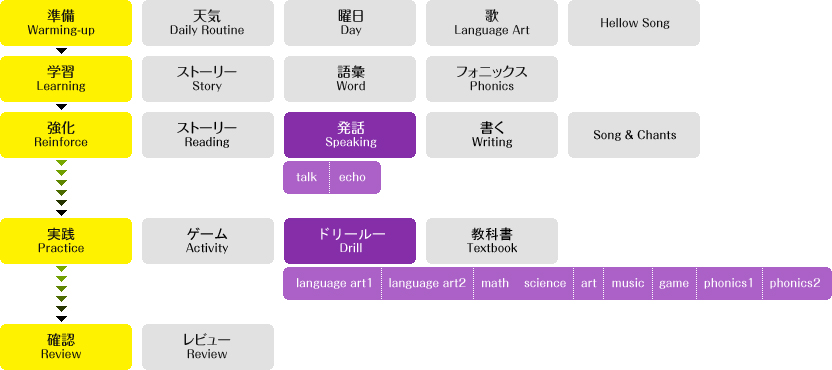Choose the talk sub-item under Speaking
The height and width of the screenshot is (370, 832).
tap(306, 177)
